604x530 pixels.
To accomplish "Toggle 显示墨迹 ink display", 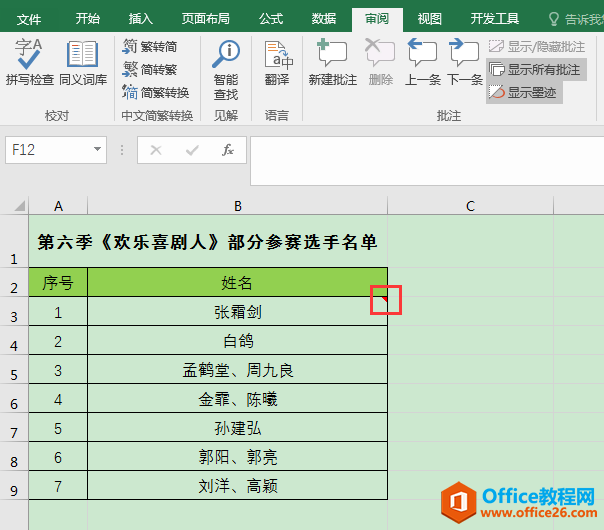I will pos(524,92).
